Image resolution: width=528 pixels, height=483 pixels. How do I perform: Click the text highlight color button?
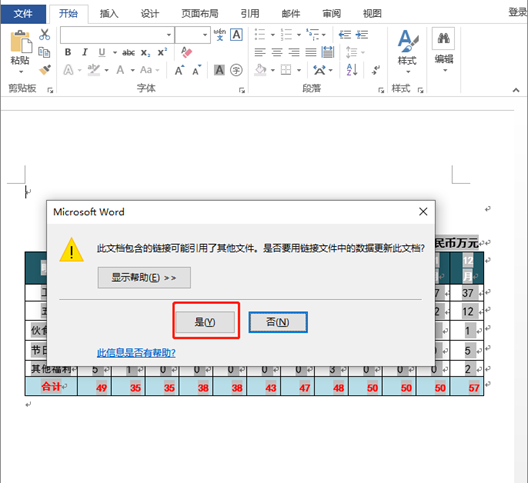(x=94, y=70)
